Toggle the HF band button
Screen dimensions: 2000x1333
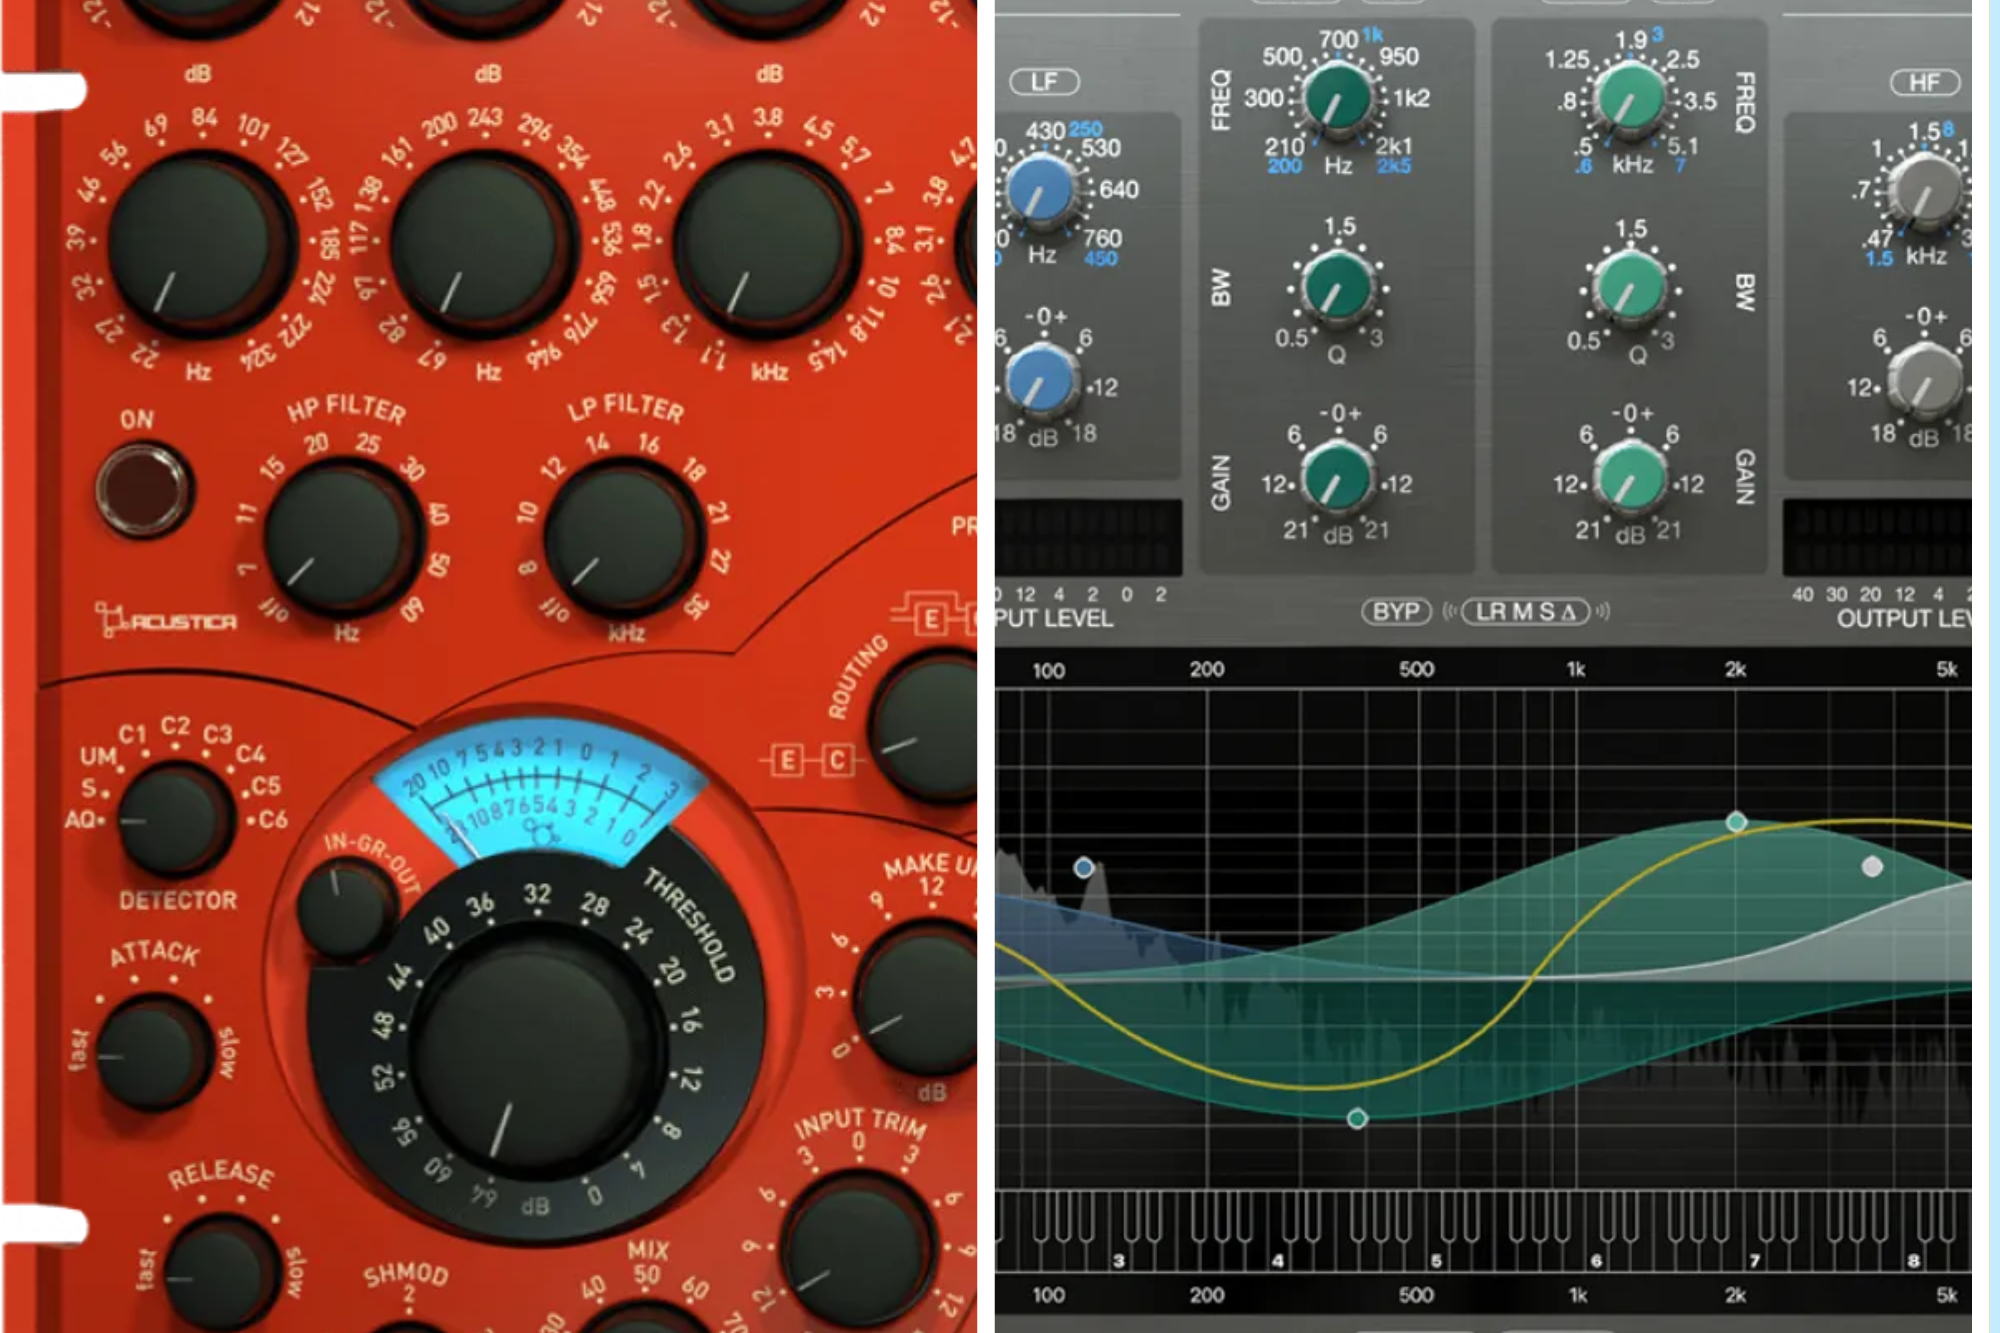pos(1924,82)
